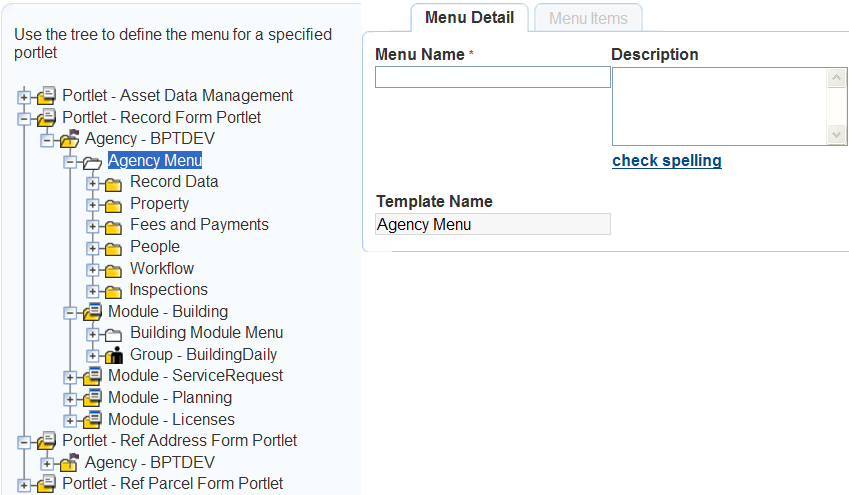The width and height of the screenshot is (849, 495).
Task: Click the Record Data folder icon
Action: (x=114, y=183)
